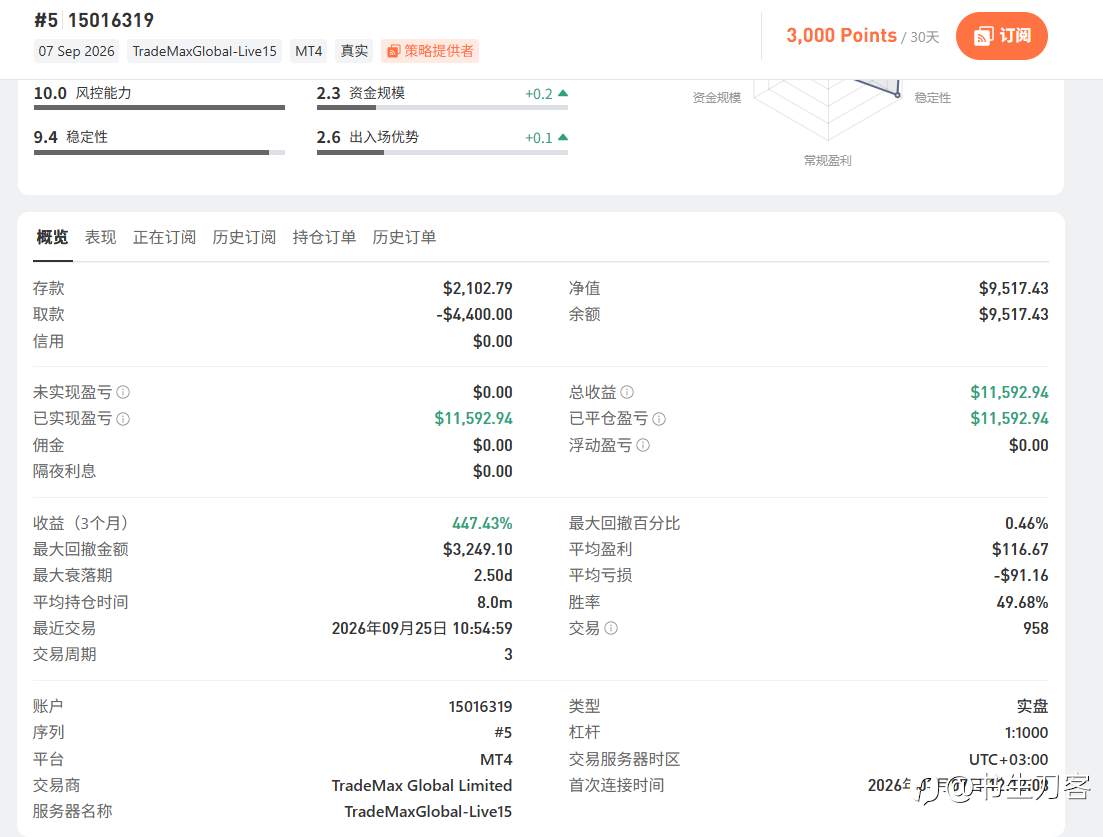This screenshot has height=837, width=1103.
Task: Click the green up arrow beside +0.1
Action: [563, 137]
